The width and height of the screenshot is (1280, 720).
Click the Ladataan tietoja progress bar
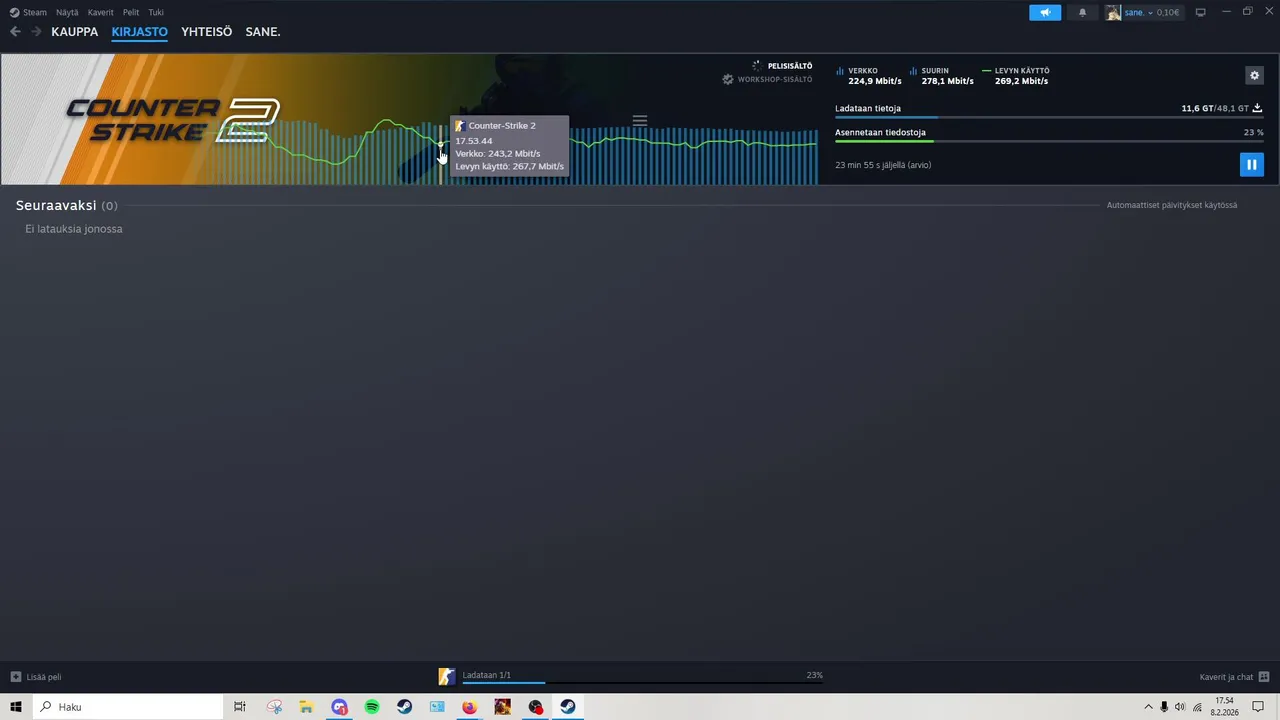click(x=1049, y=118)
